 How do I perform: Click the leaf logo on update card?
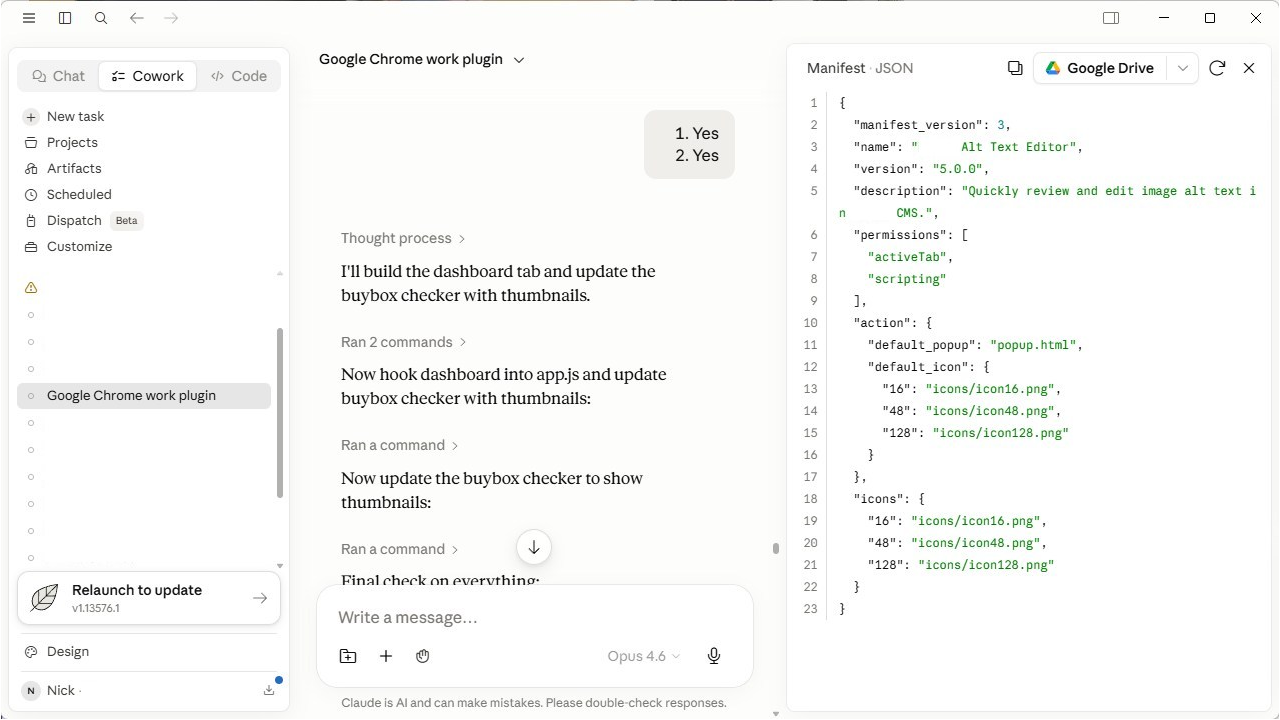click(45, 598)
